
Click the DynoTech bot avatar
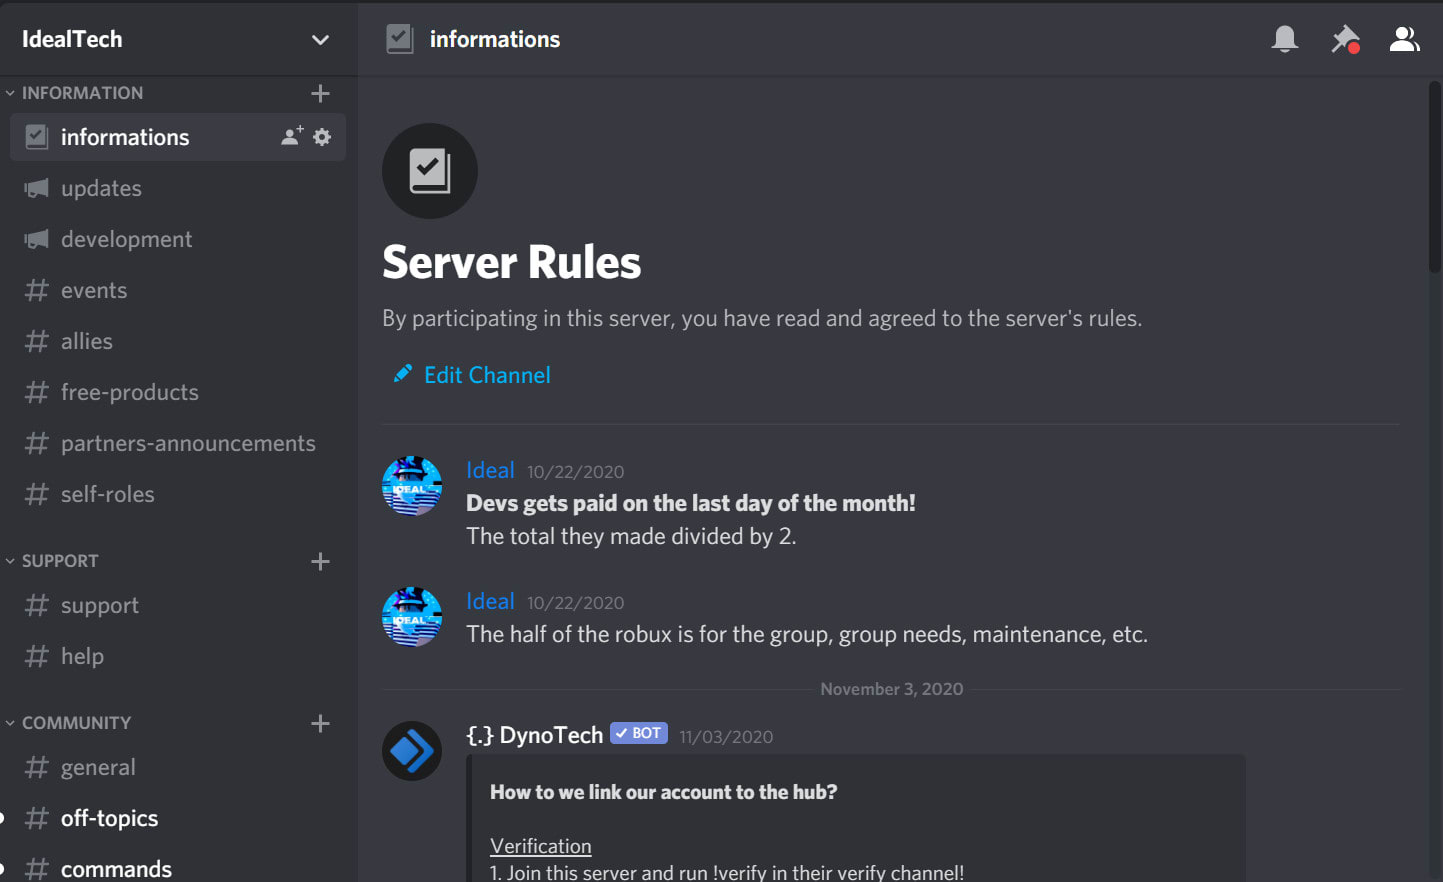[x=412, y=750]
